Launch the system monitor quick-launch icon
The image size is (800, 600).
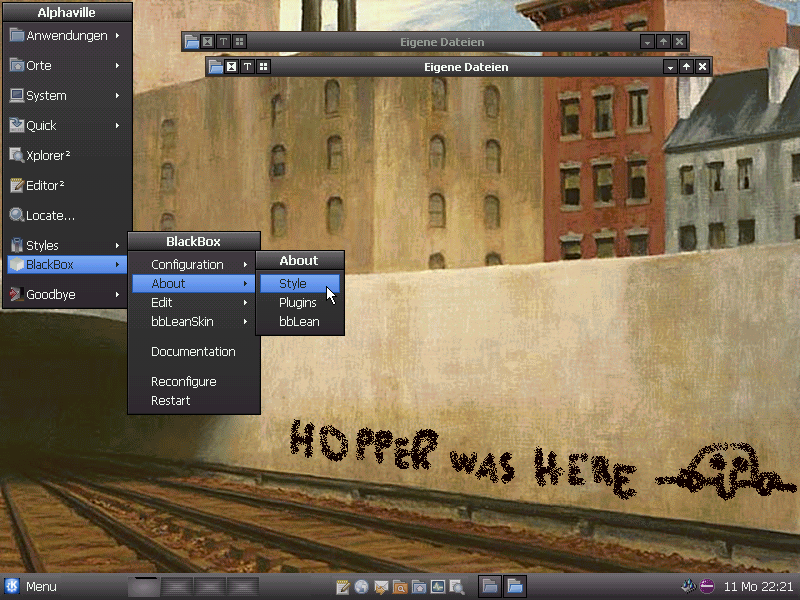438,587
